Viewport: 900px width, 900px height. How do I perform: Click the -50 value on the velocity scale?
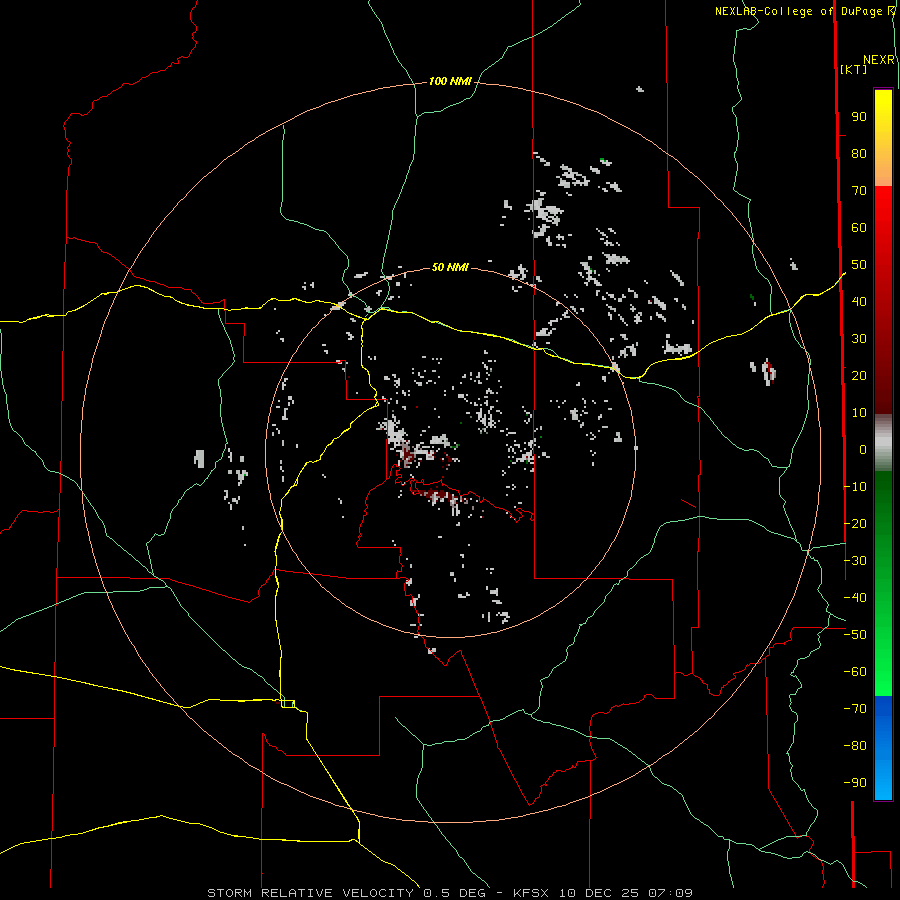point(855,635)
